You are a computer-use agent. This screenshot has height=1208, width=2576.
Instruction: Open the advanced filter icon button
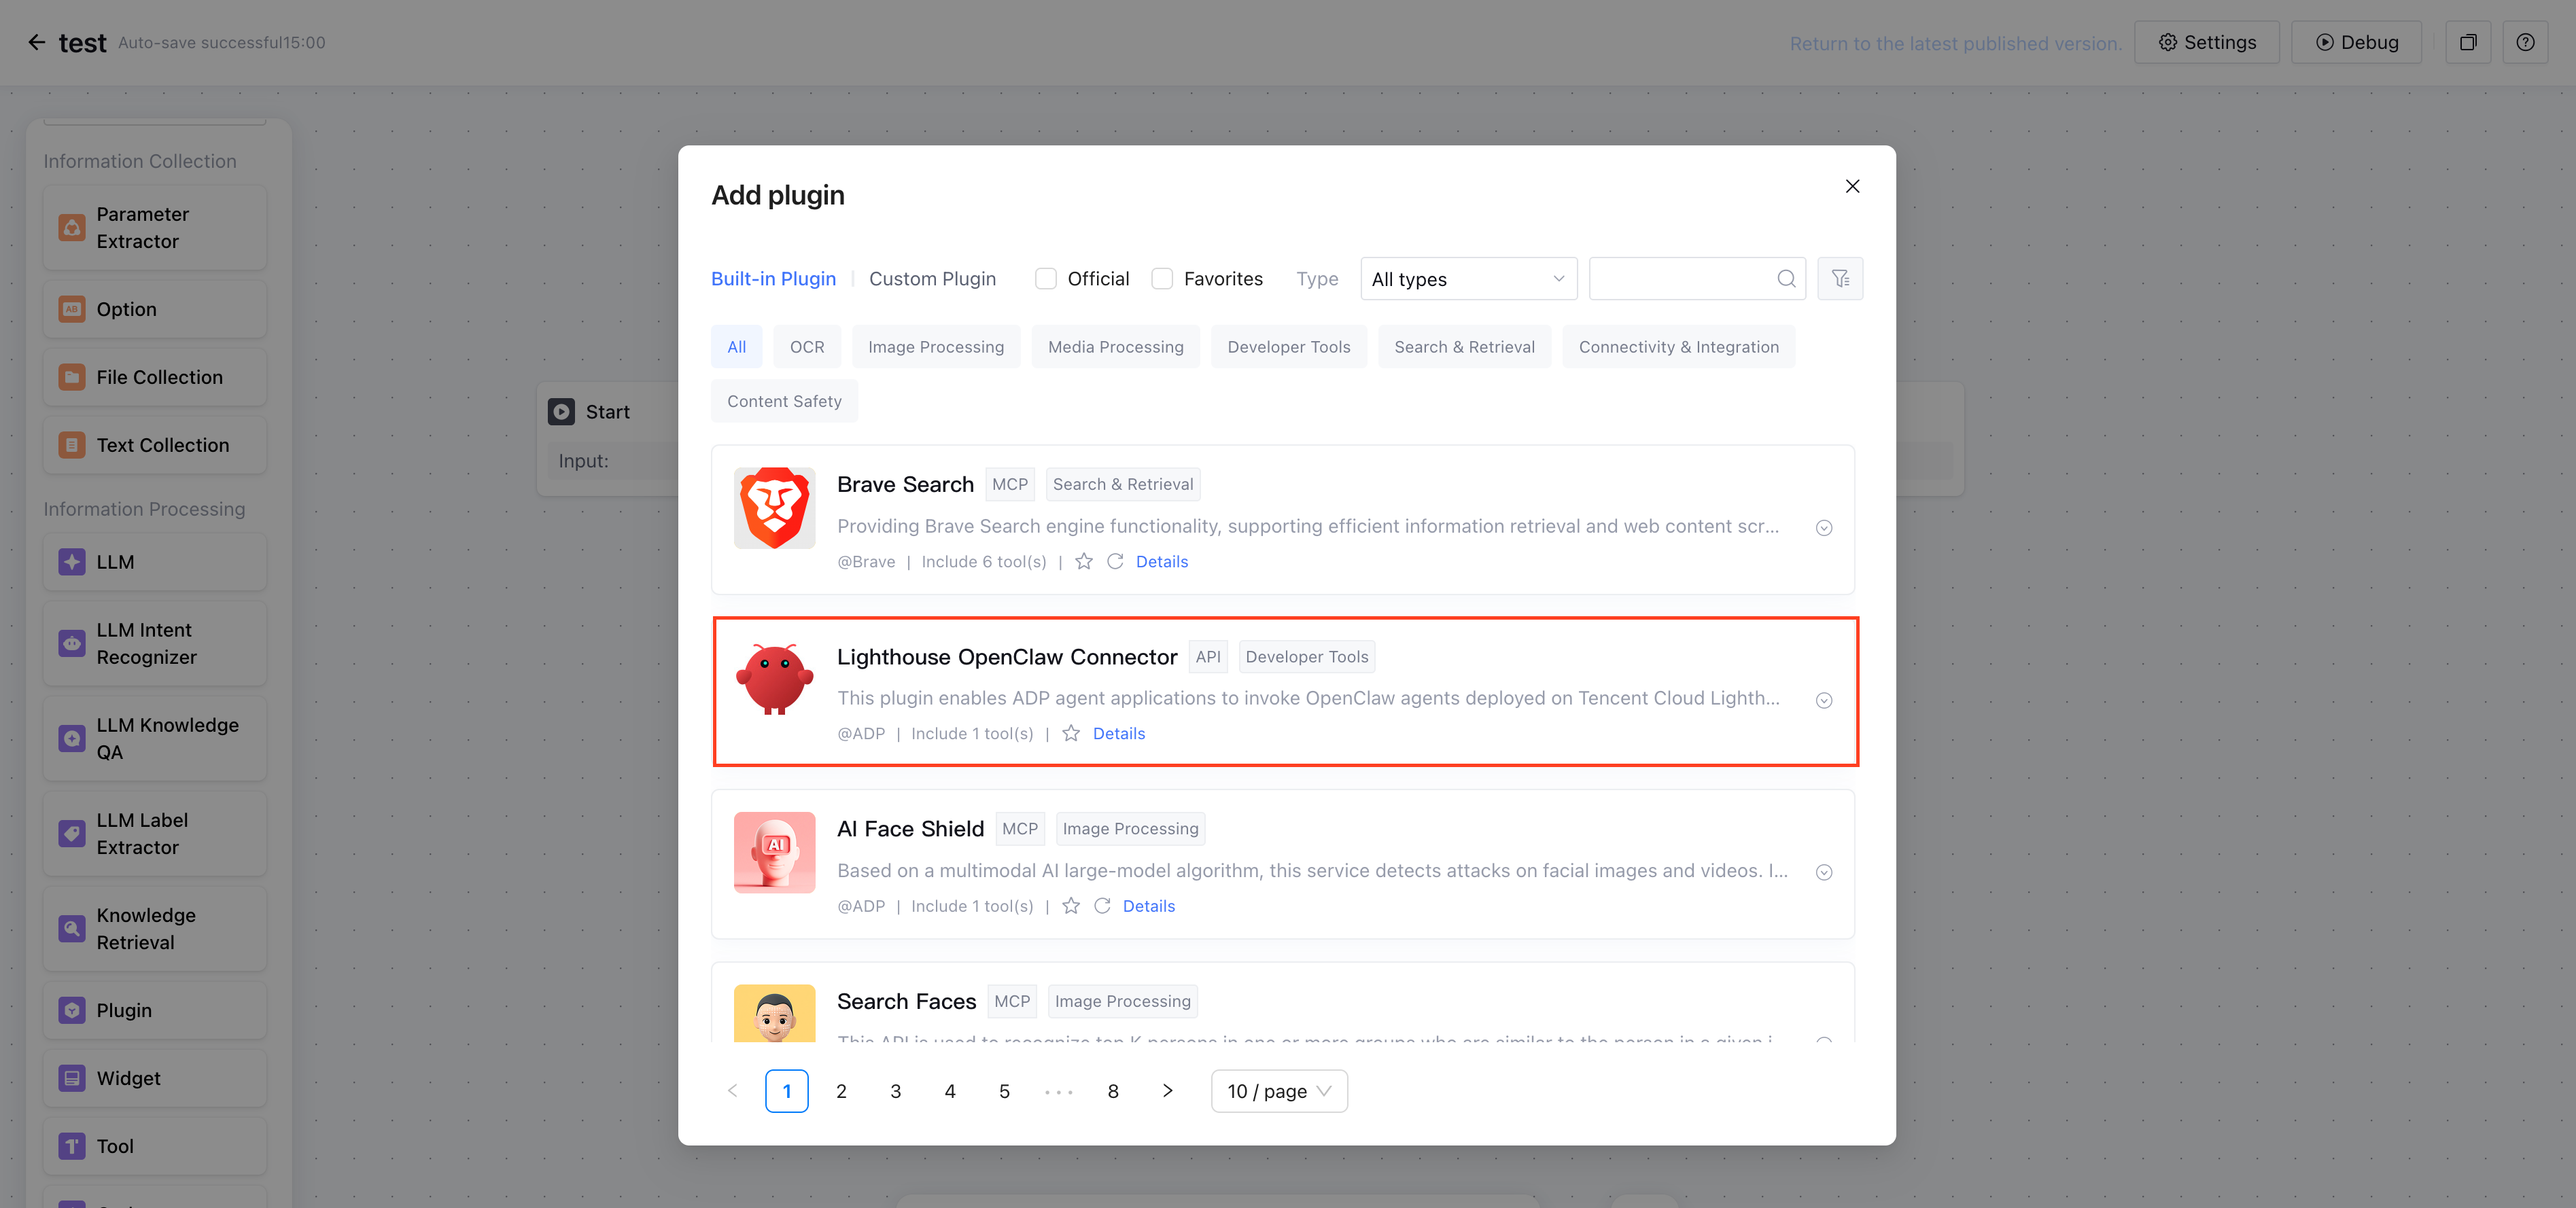[x=1840, y=279]
